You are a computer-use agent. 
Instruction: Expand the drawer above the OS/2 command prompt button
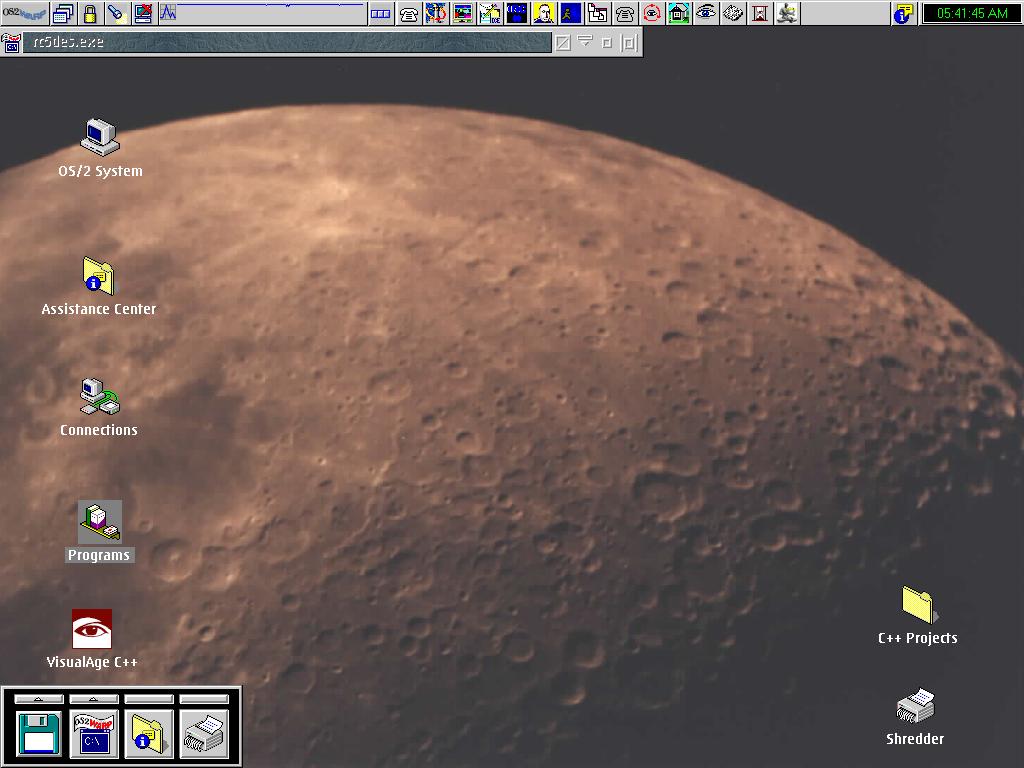click(x=93, y=699)
